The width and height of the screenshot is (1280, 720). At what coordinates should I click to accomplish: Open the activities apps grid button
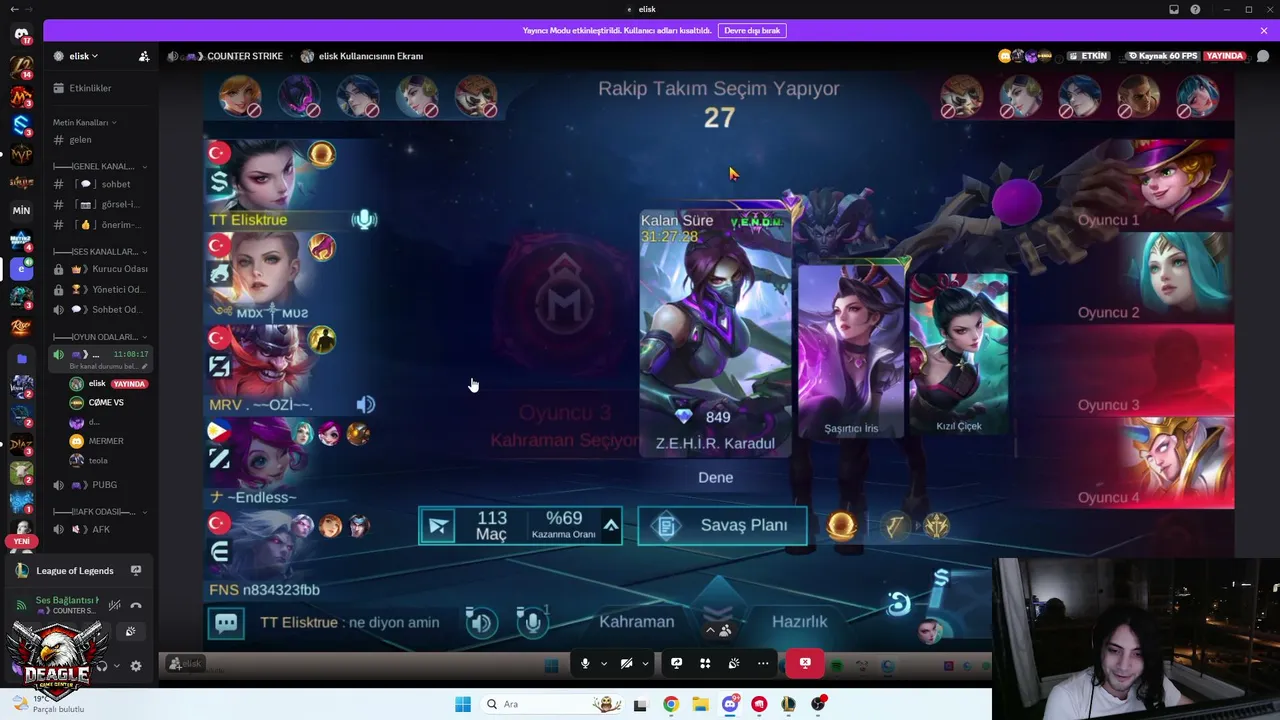pos(705,663)
